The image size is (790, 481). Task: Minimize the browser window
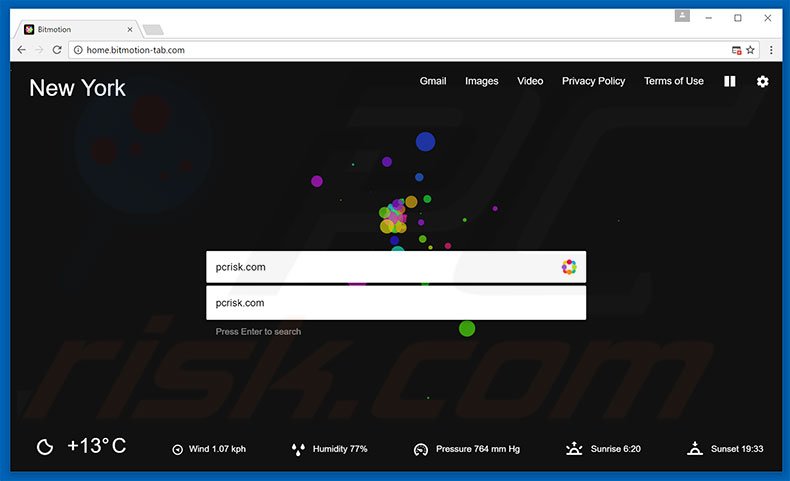[708, 18]
